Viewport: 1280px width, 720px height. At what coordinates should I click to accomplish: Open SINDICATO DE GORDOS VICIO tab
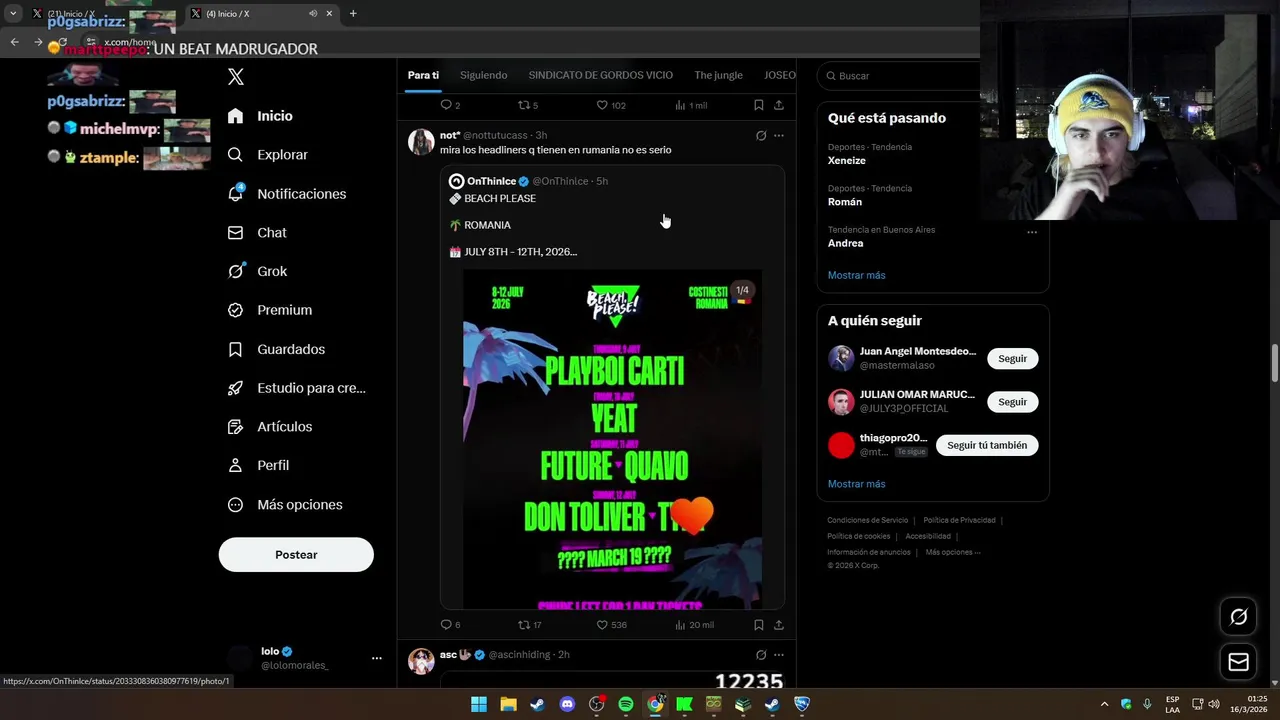pyautogui.click(x=601, y=75)
